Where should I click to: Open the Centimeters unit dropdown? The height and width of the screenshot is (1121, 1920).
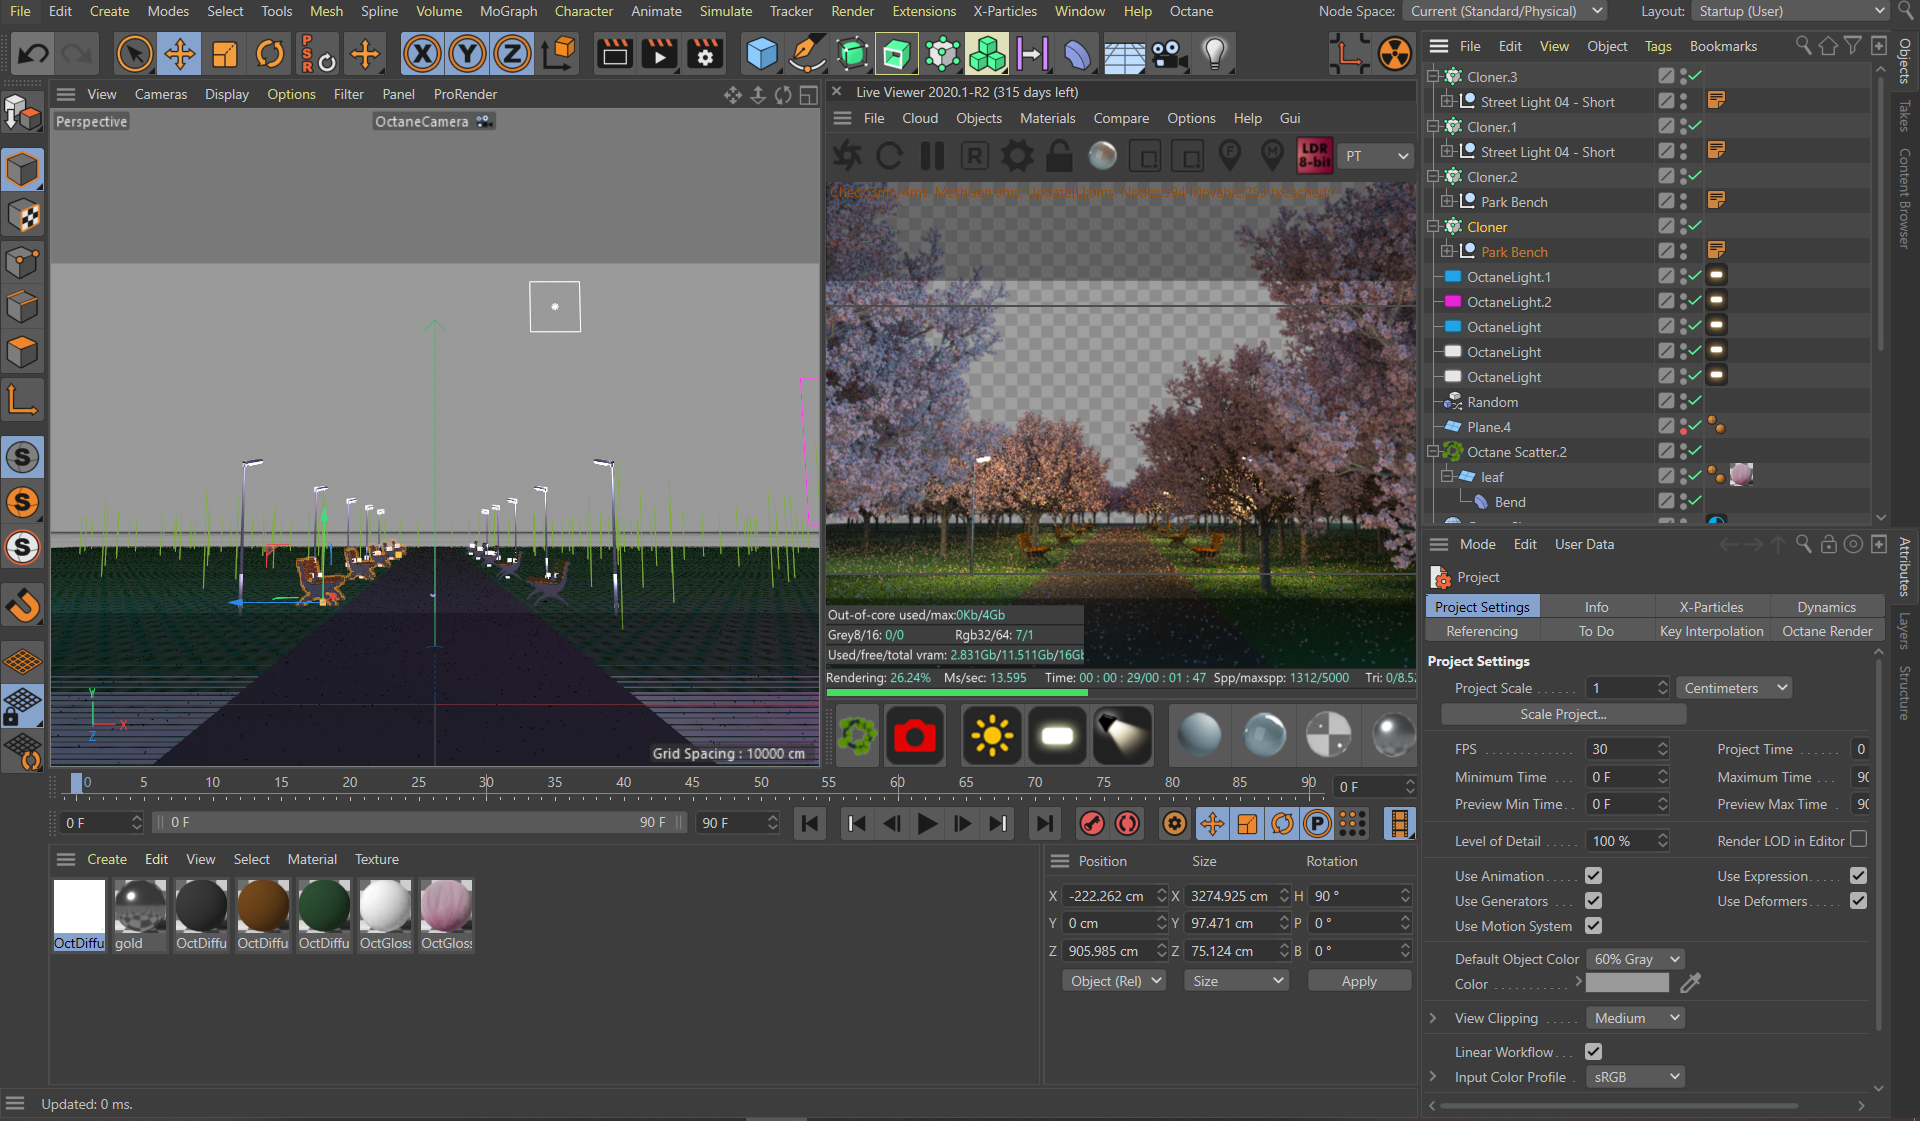coord(1734,688)
